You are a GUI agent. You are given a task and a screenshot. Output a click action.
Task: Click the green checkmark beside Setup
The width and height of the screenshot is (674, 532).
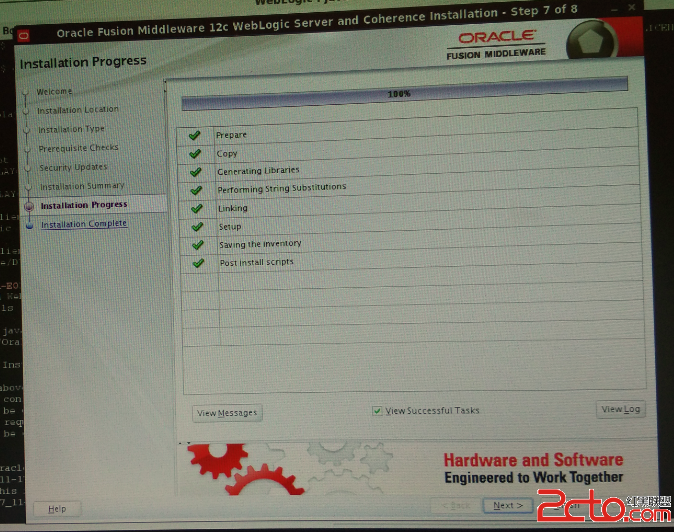(197, 226)
